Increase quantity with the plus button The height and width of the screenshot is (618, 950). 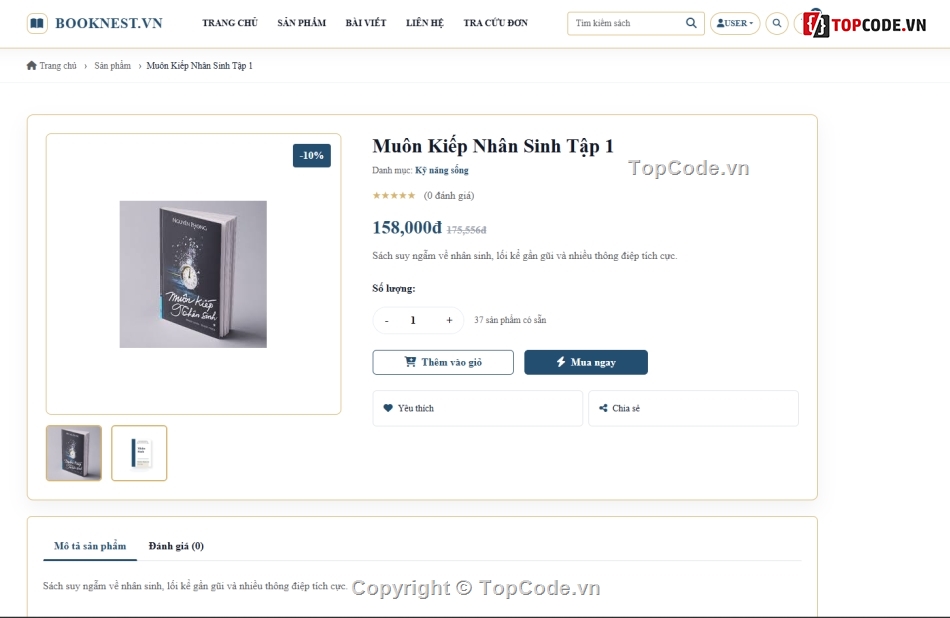click(x=449, y=320)
